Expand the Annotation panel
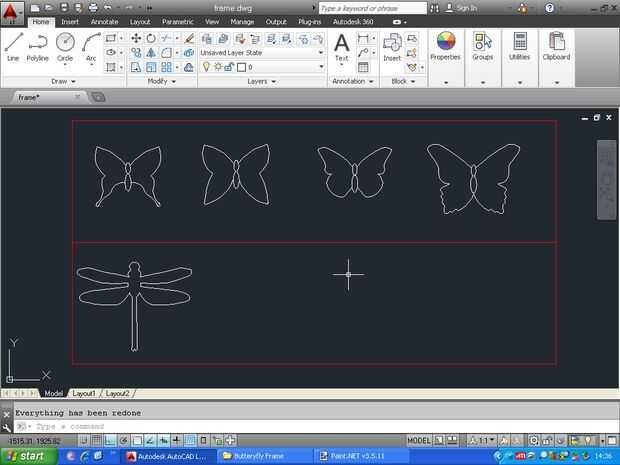The height and width of the screenshot is (465, 620). click(x=353, y=81)
